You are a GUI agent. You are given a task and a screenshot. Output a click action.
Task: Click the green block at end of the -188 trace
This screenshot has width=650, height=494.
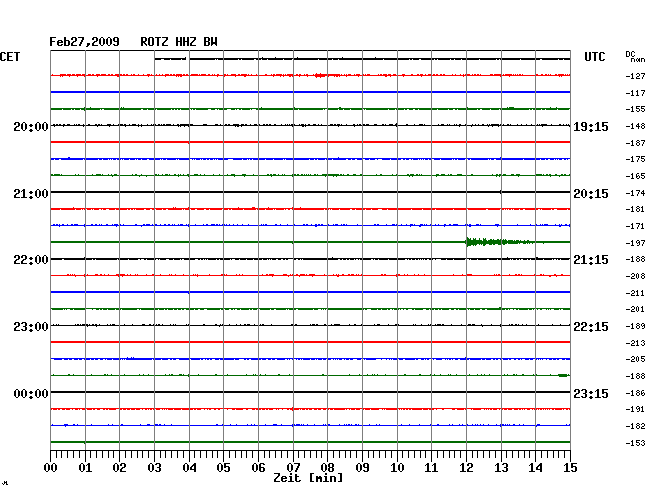[563, 375]
